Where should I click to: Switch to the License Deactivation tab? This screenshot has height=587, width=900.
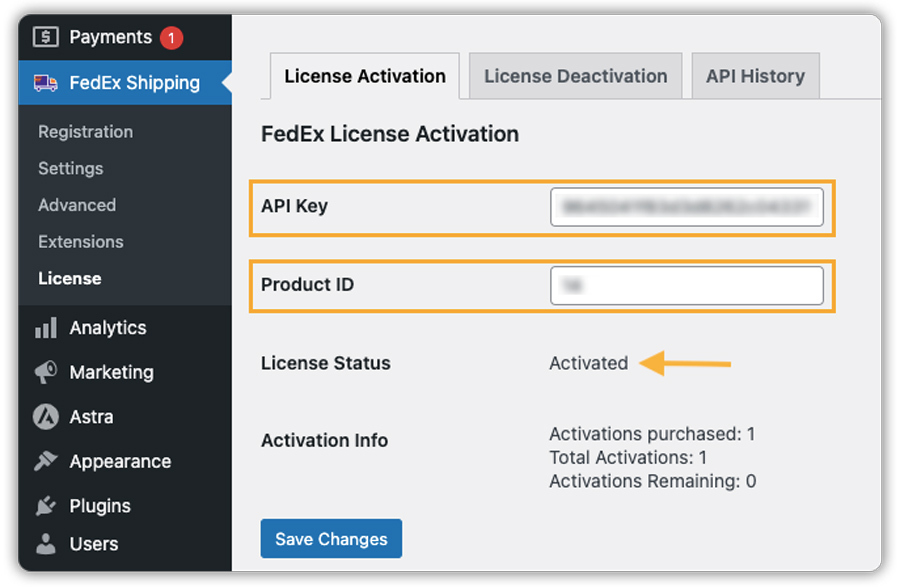click(575, 76)
